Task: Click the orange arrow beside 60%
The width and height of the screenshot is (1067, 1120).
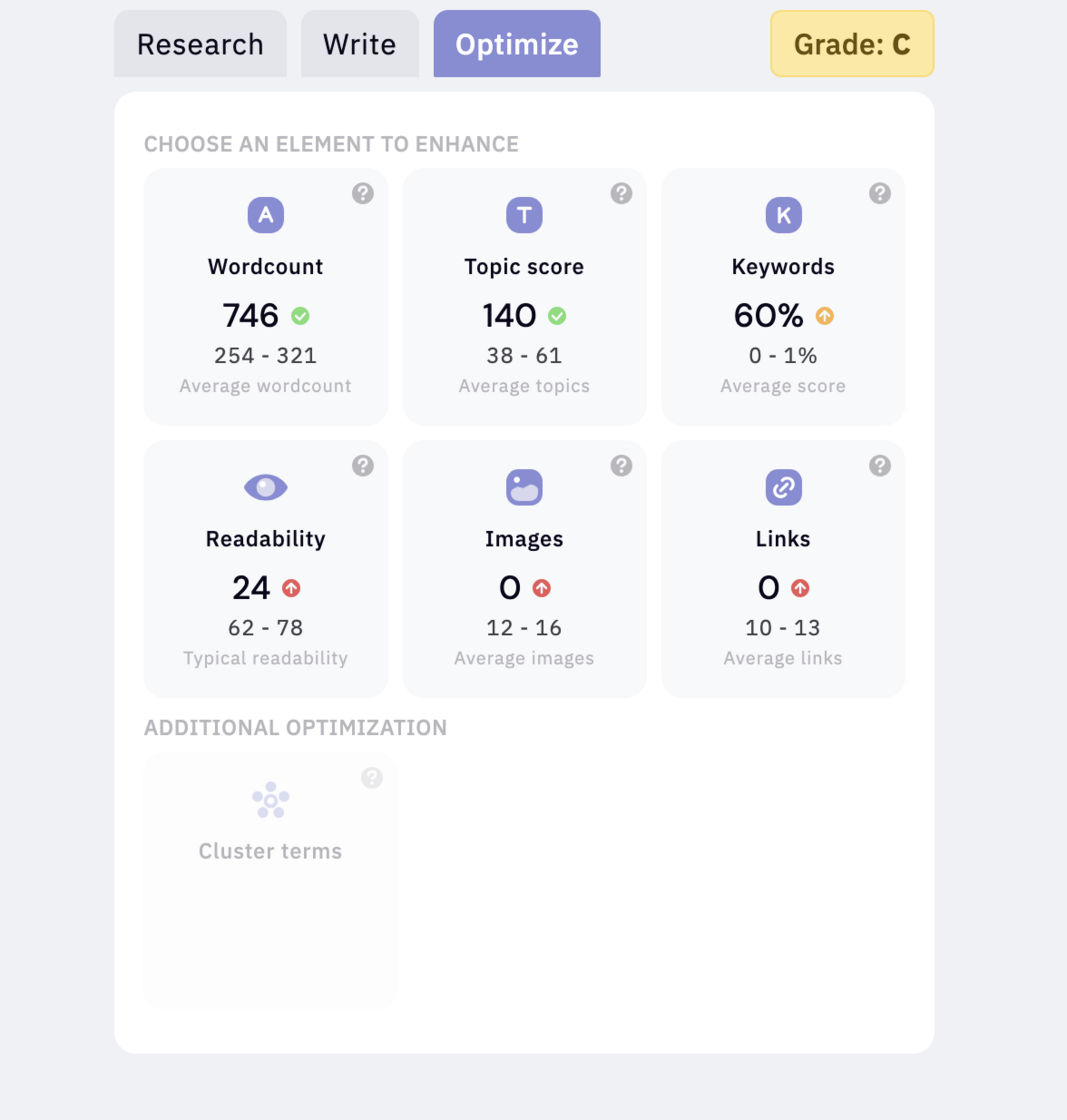Action: 825,316
